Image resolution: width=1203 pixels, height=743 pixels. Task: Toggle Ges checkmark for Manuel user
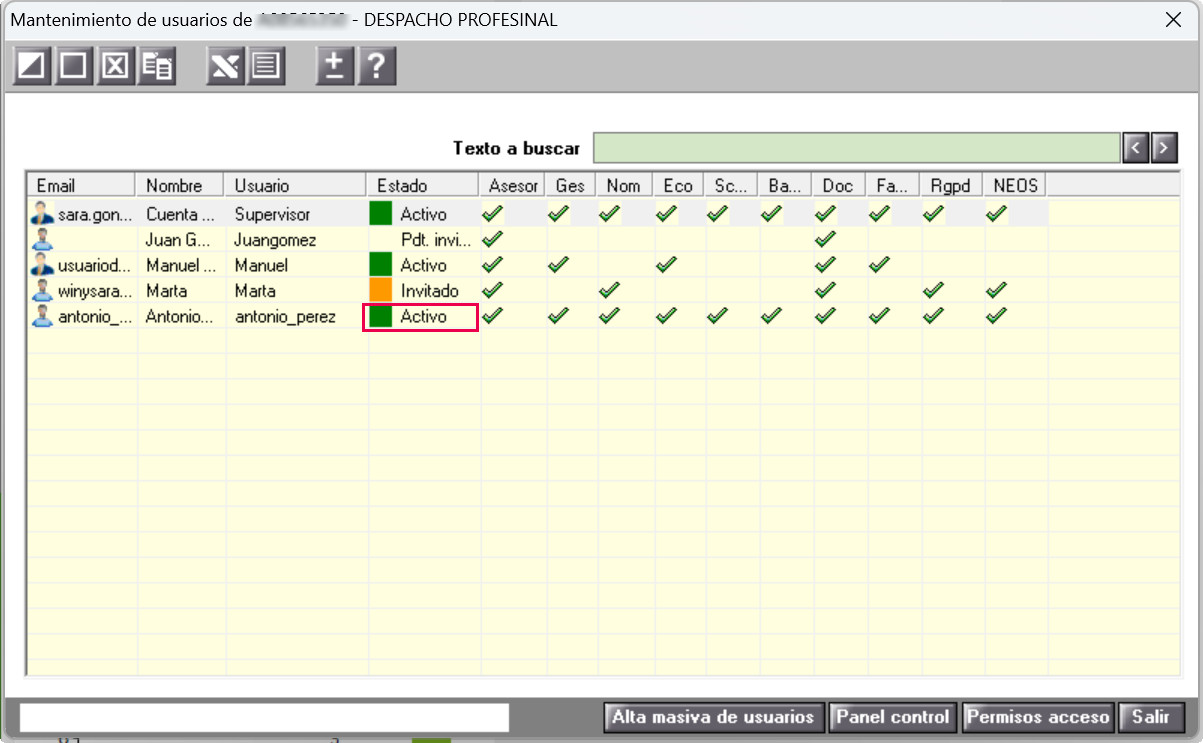tap(559, 265)
